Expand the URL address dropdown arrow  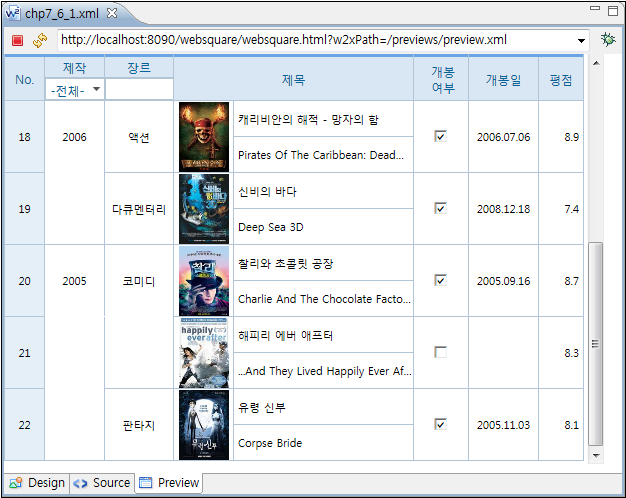click(581, 40)
